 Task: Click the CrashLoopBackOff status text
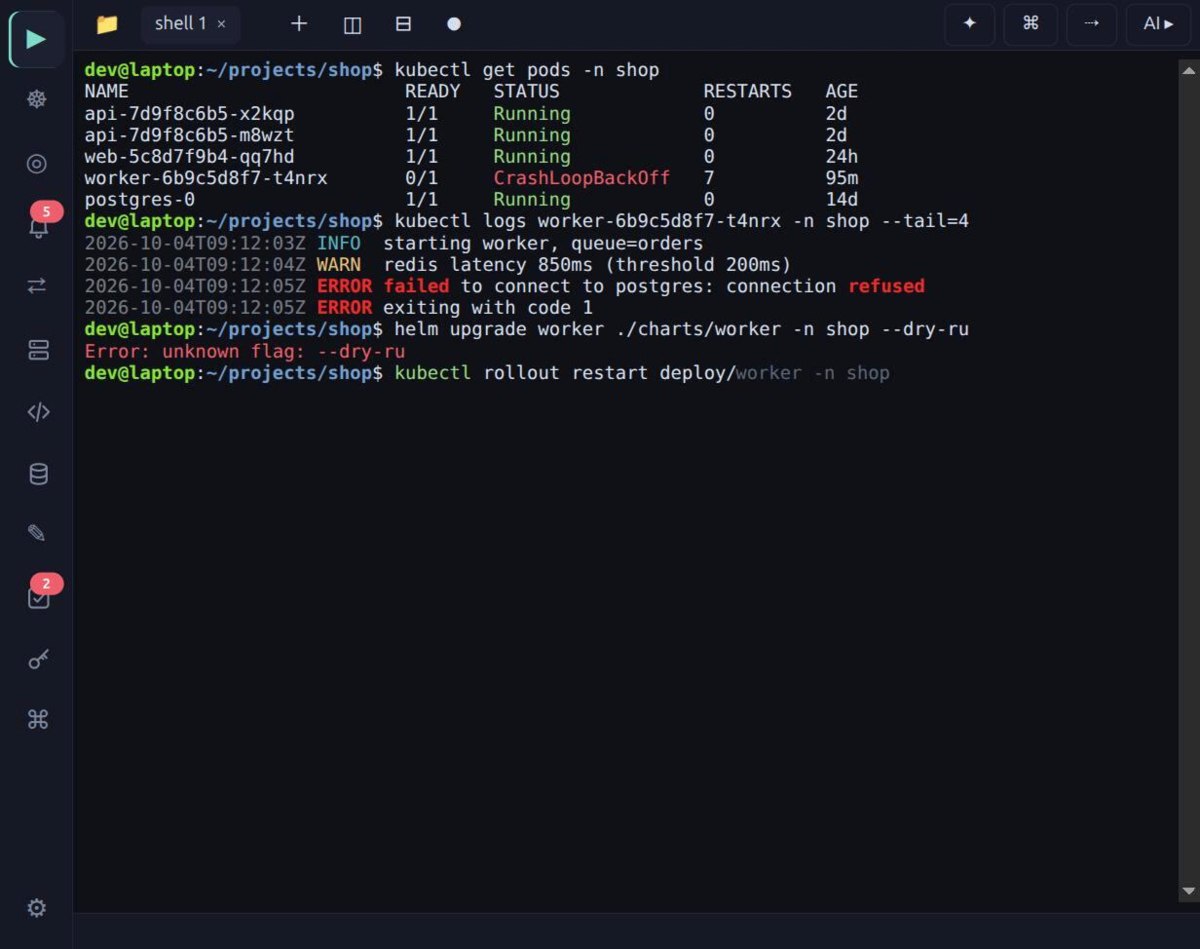(582, 178)
